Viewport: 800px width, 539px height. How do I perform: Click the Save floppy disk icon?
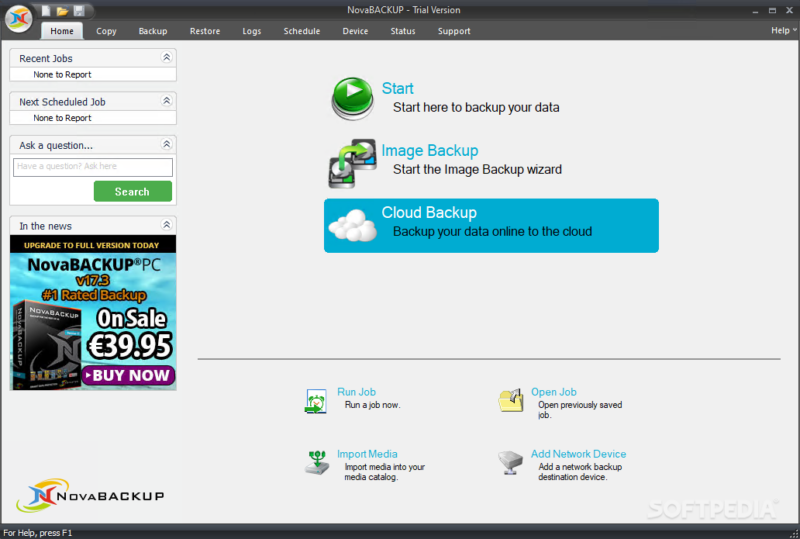point(79,11)
